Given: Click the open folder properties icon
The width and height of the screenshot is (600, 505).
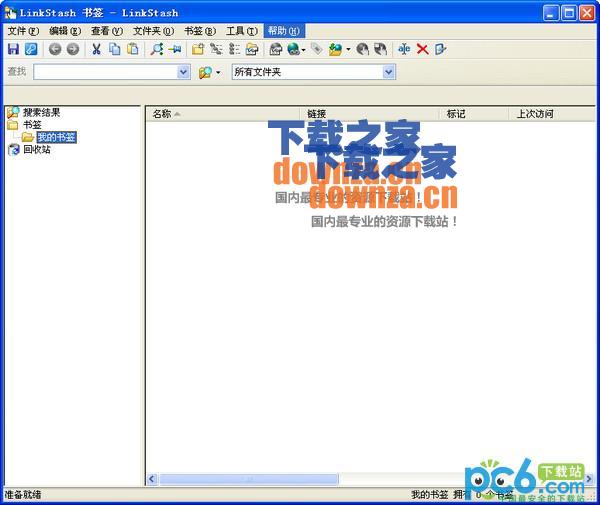Looking at the screenshot, I should tap(252, 49).
